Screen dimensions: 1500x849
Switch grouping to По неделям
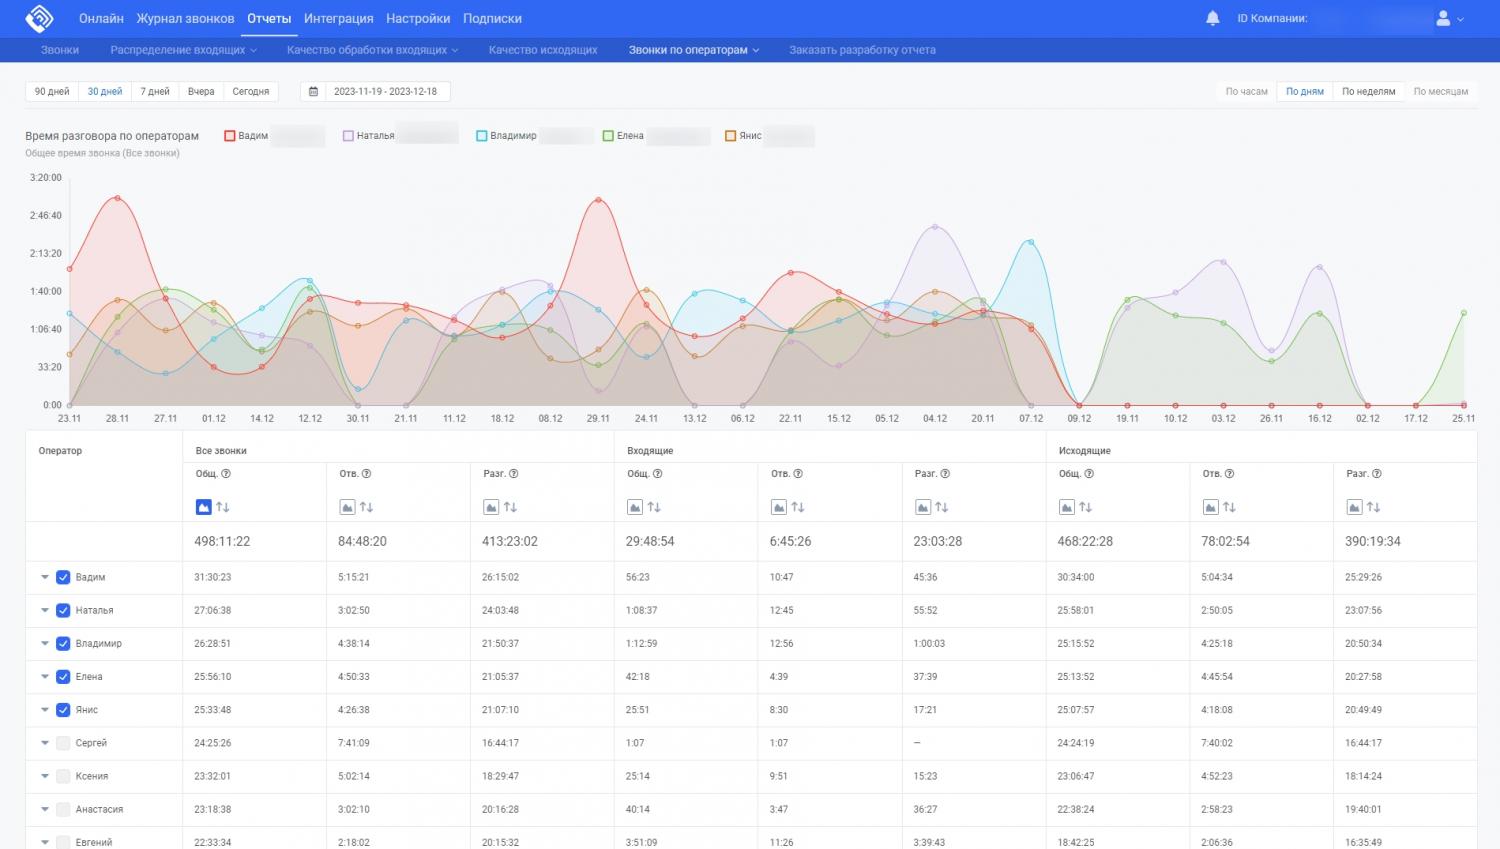point(1368,91)
